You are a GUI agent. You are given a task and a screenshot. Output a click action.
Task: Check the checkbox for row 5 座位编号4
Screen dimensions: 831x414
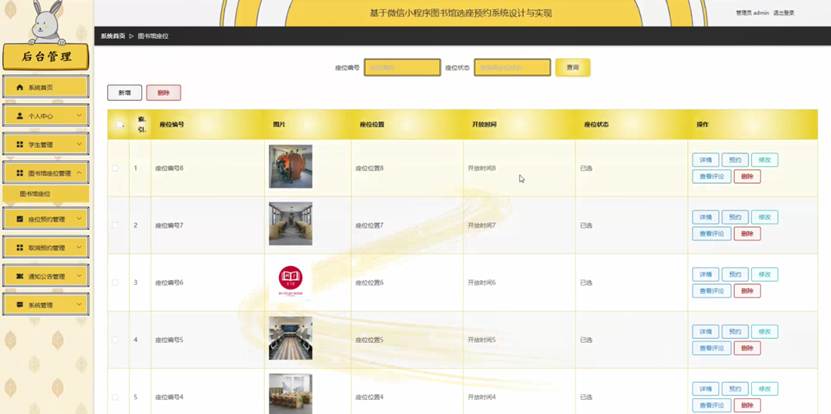tap(116, 397)
